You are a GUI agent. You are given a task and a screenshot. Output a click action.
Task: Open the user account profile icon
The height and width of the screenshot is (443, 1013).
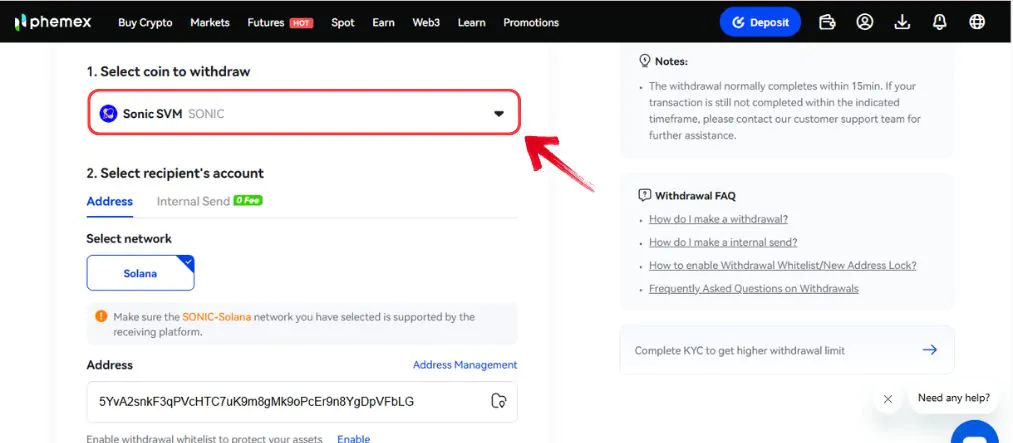(864, 22)
